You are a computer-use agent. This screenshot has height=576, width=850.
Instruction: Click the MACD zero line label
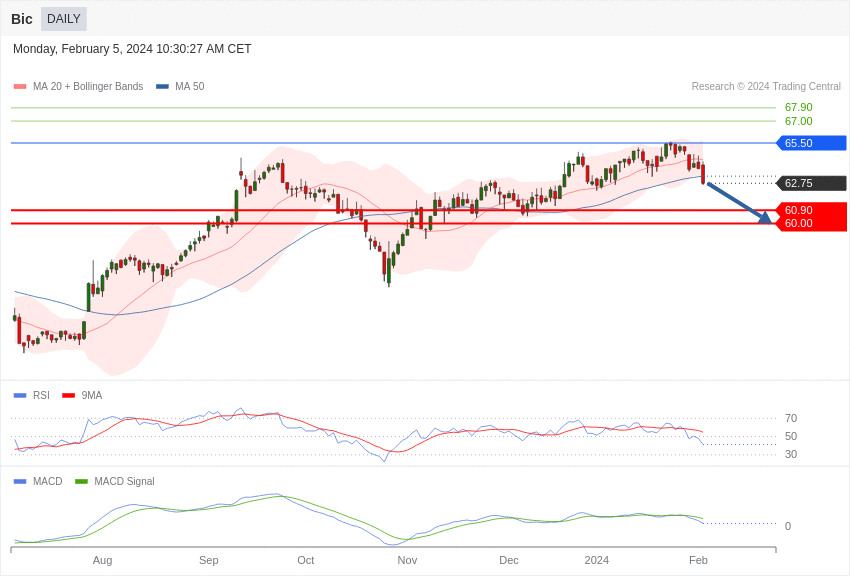tap(788, 526)
